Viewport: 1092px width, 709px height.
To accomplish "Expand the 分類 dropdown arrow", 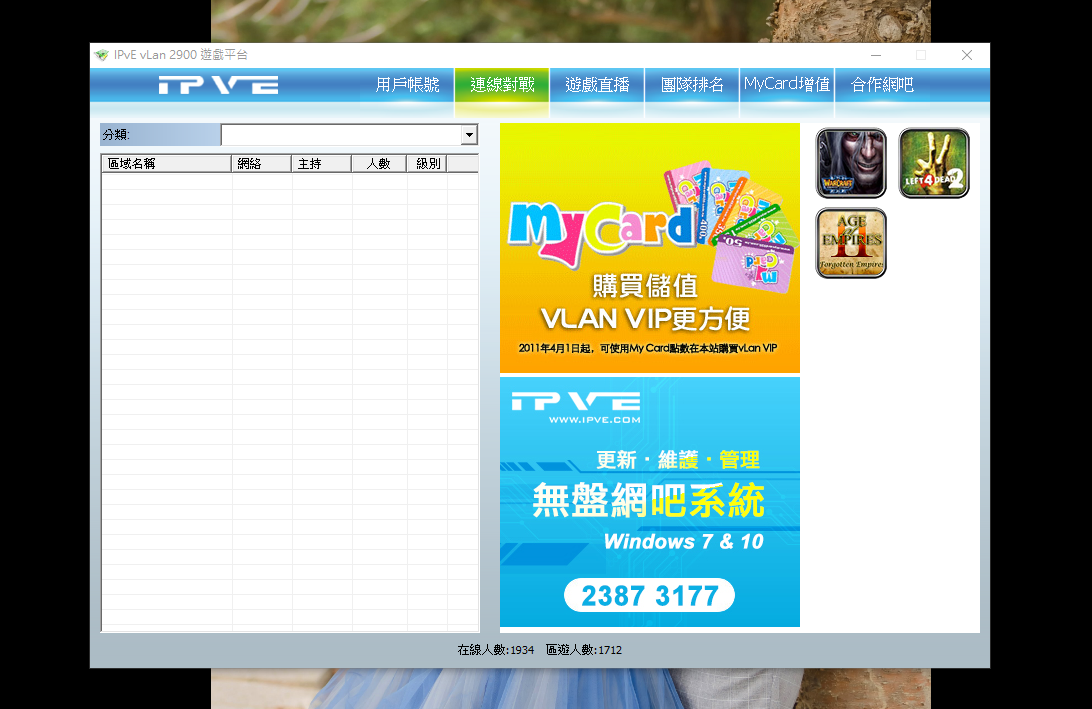I will pos(468,135).
